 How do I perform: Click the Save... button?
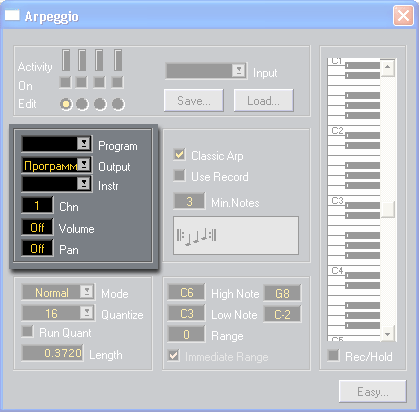(194, 100)
